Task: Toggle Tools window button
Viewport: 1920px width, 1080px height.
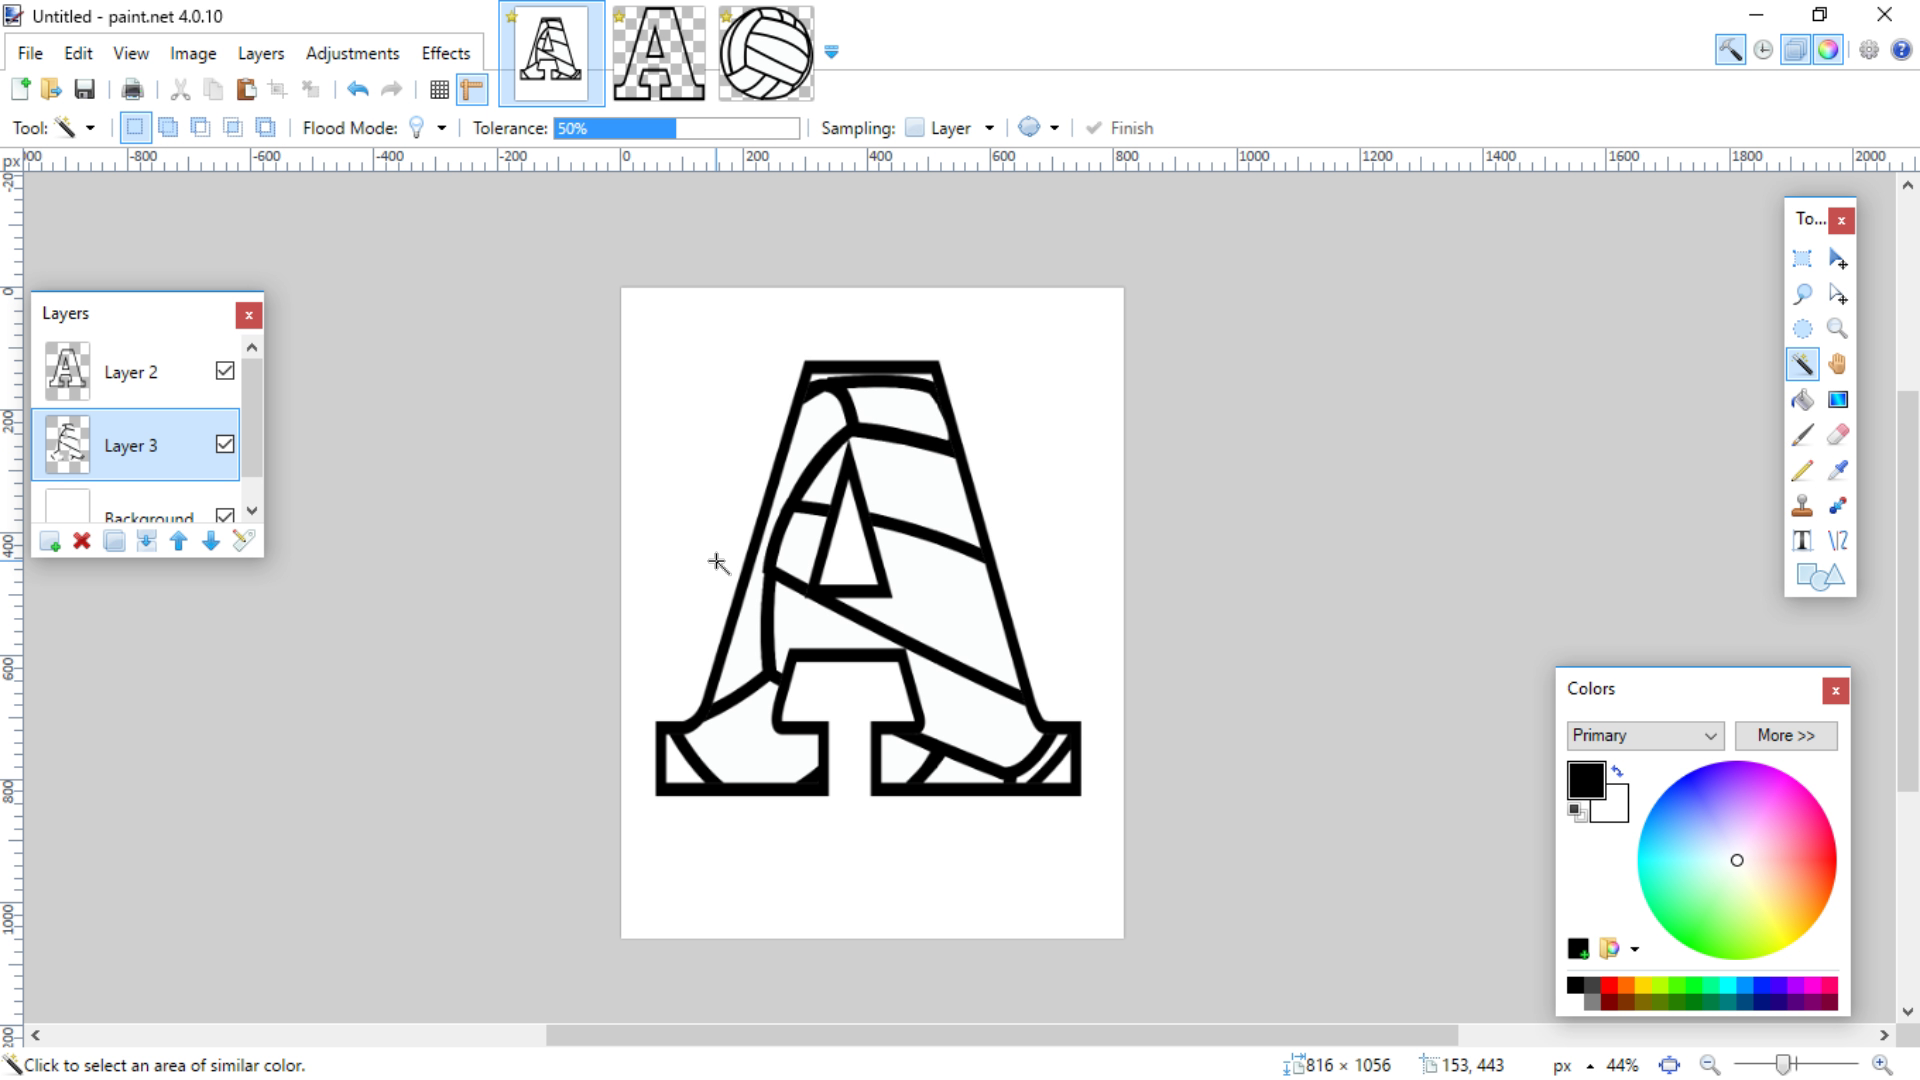Action: coord(1730,50)
